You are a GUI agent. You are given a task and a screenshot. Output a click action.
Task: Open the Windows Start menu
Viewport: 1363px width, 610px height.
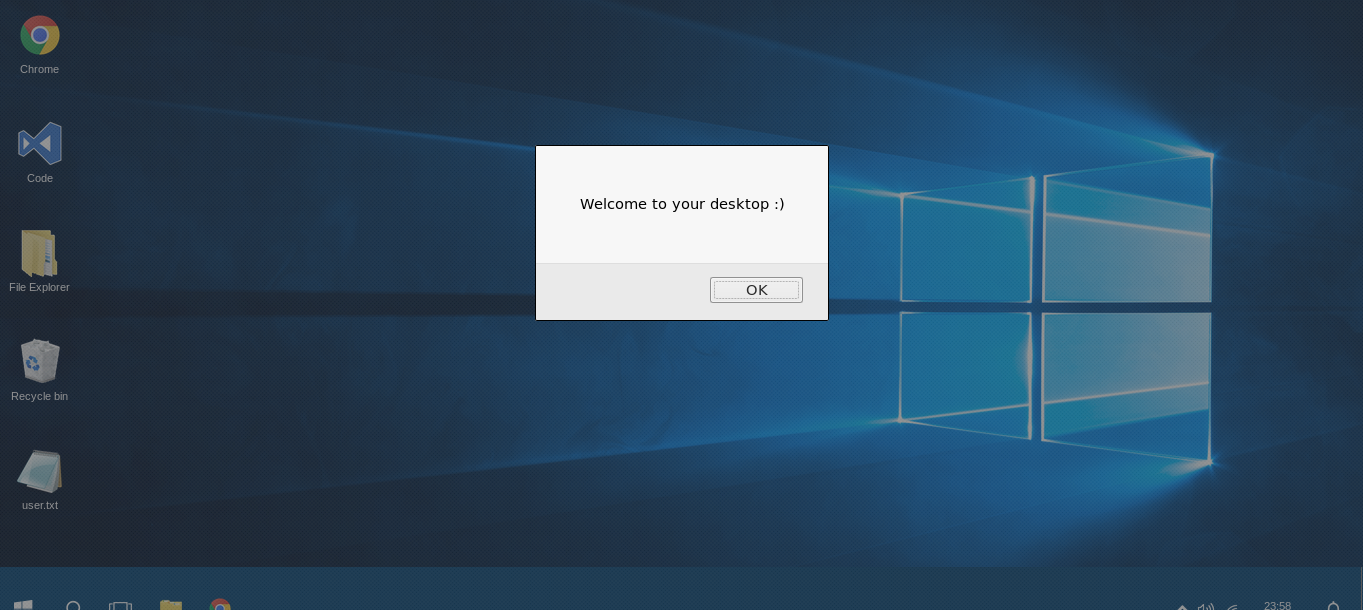point(23,604)
